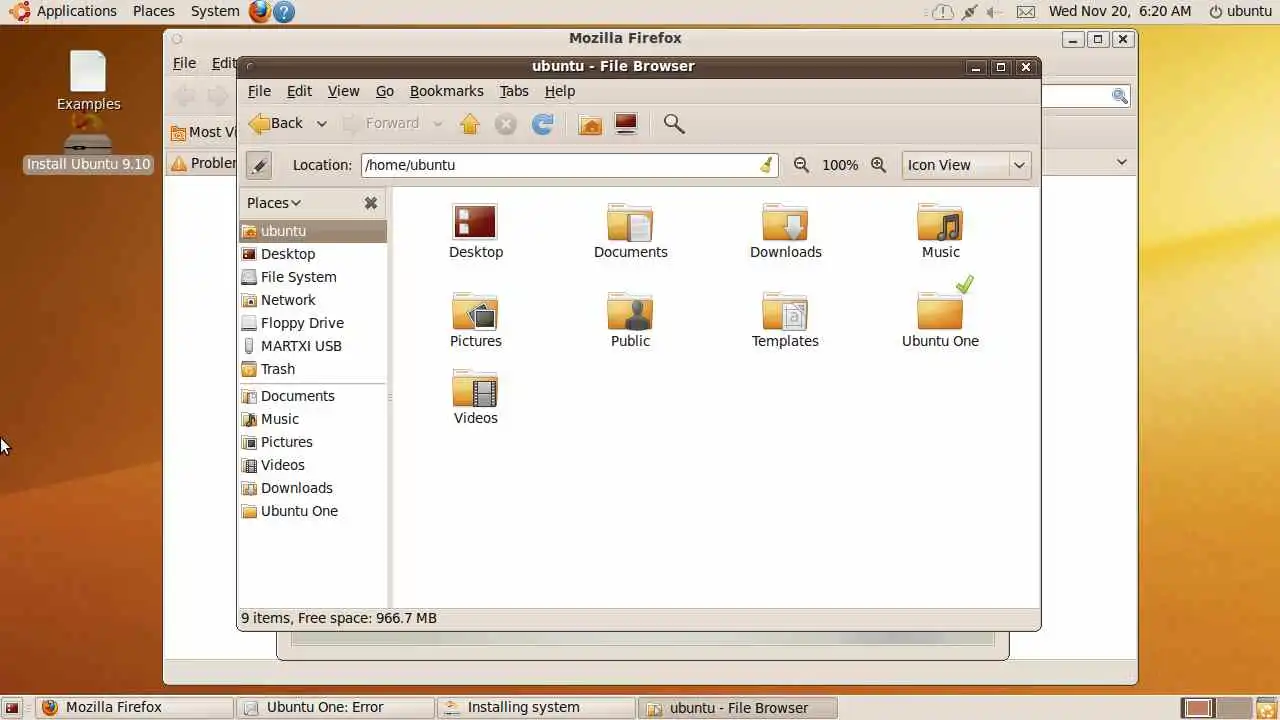Screen dimensions: 1280x720
Task: Launch Install Ubuntu 9.10 desktop icon
Action: (88, 145)
